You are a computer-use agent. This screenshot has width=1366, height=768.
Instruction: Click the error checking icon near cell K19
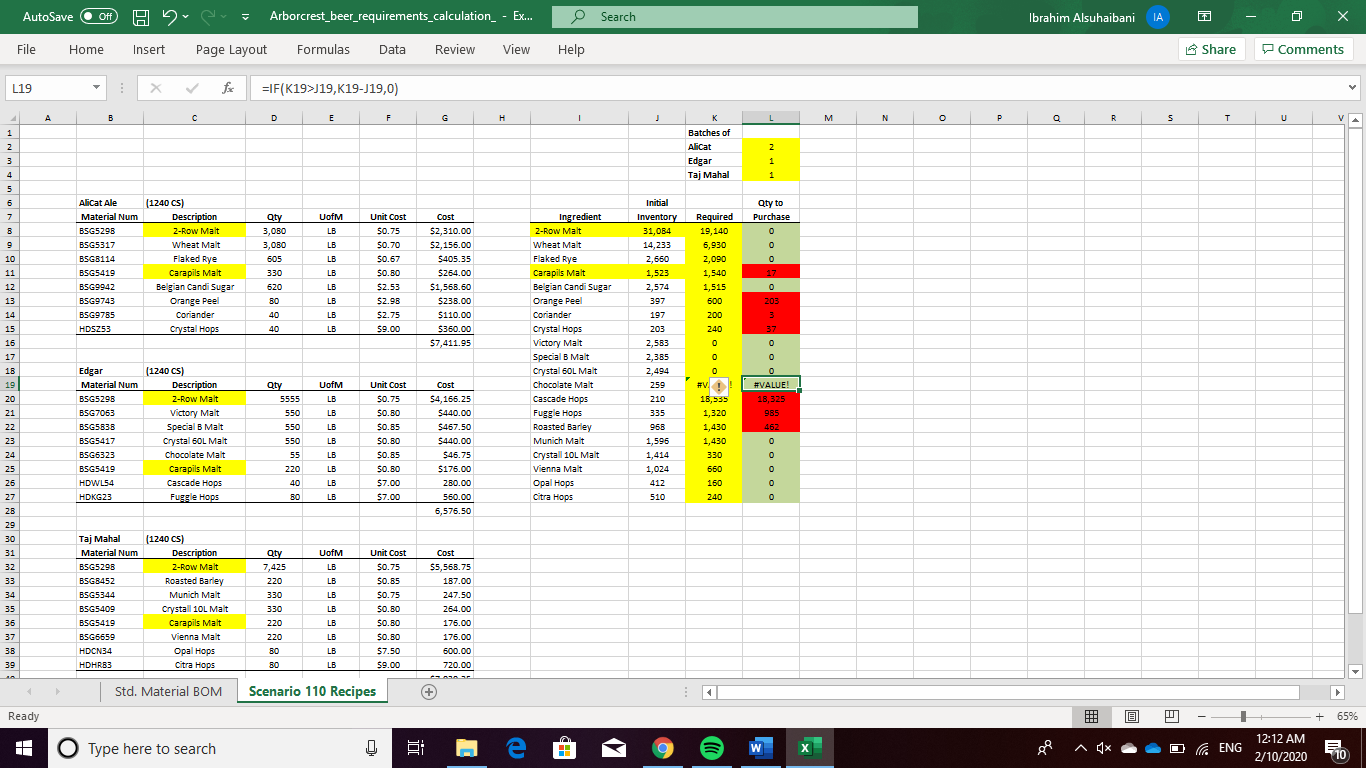coord(718,384)
